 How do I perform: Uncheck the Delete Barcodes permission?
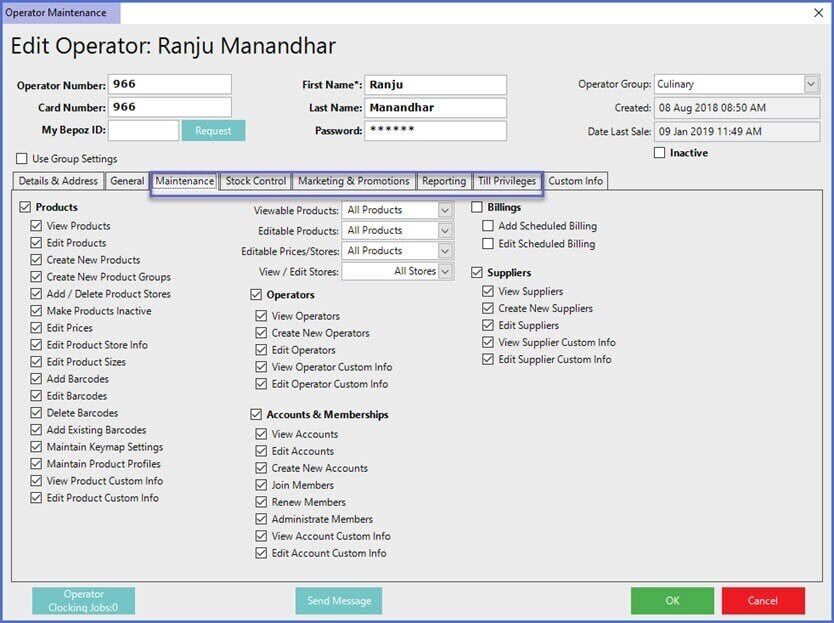37,413
